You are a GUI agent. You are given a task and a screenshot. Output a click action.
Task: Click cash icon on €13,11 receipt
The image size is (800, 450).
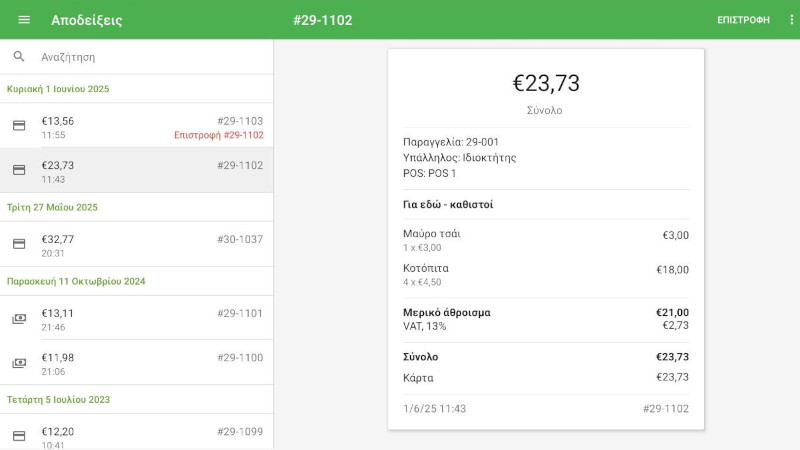19,319
